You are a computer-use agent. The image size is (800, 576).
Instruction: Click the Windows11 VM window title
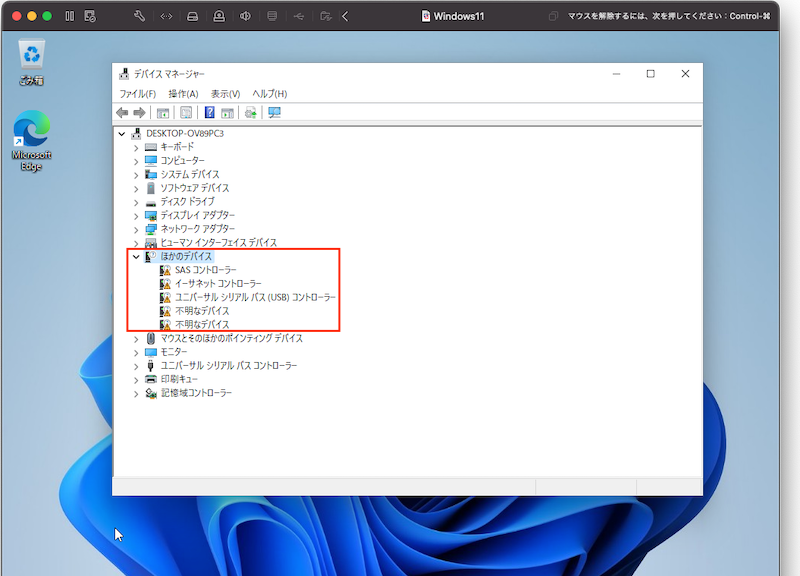459,16
